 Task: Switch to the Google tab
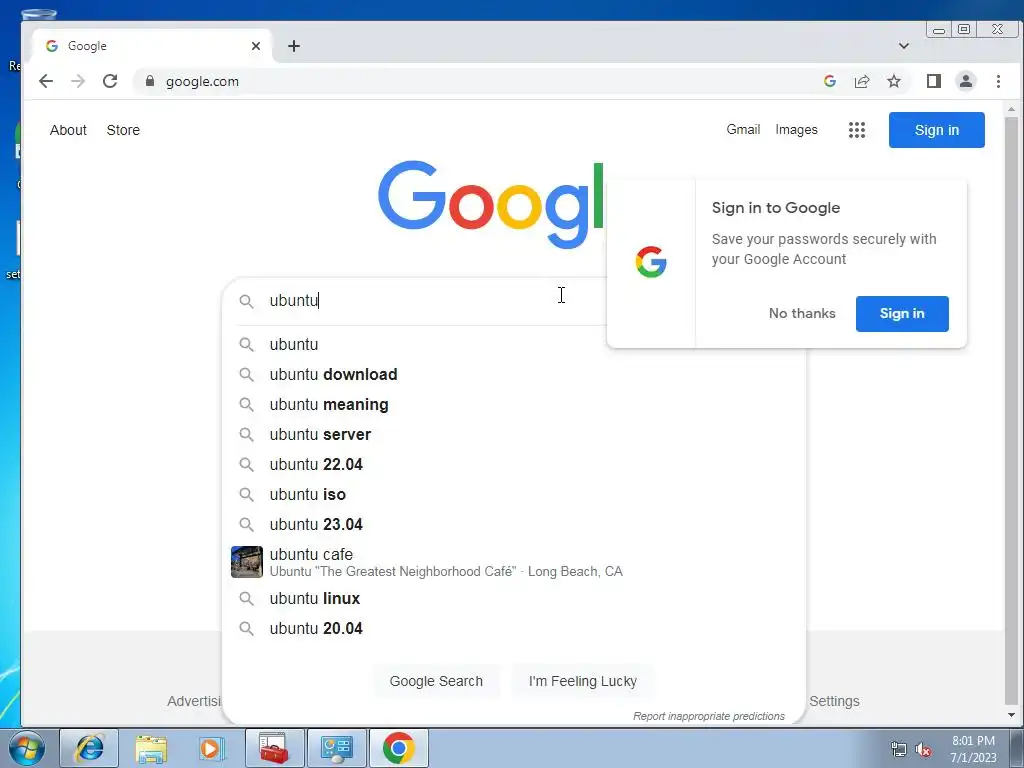click(152, 46)
